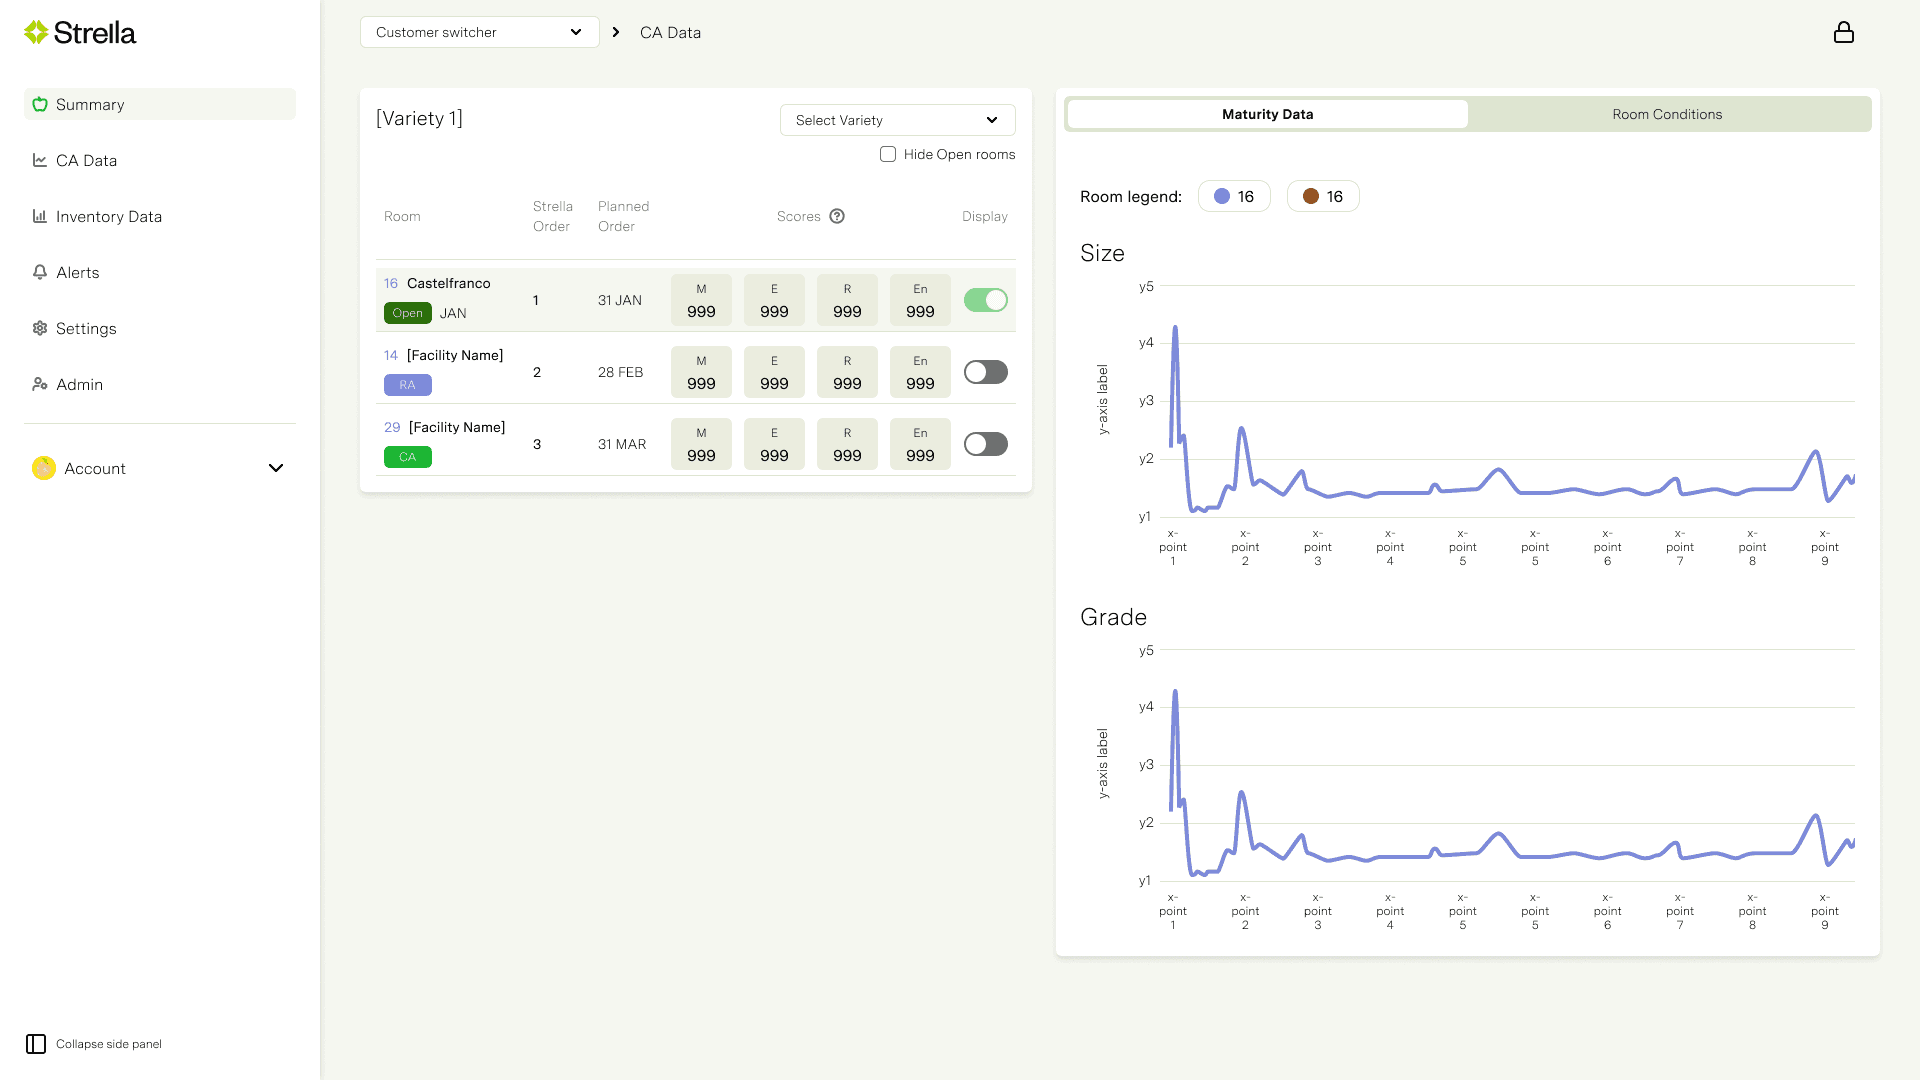Click the M score box for room 29

tap(701, 444)
